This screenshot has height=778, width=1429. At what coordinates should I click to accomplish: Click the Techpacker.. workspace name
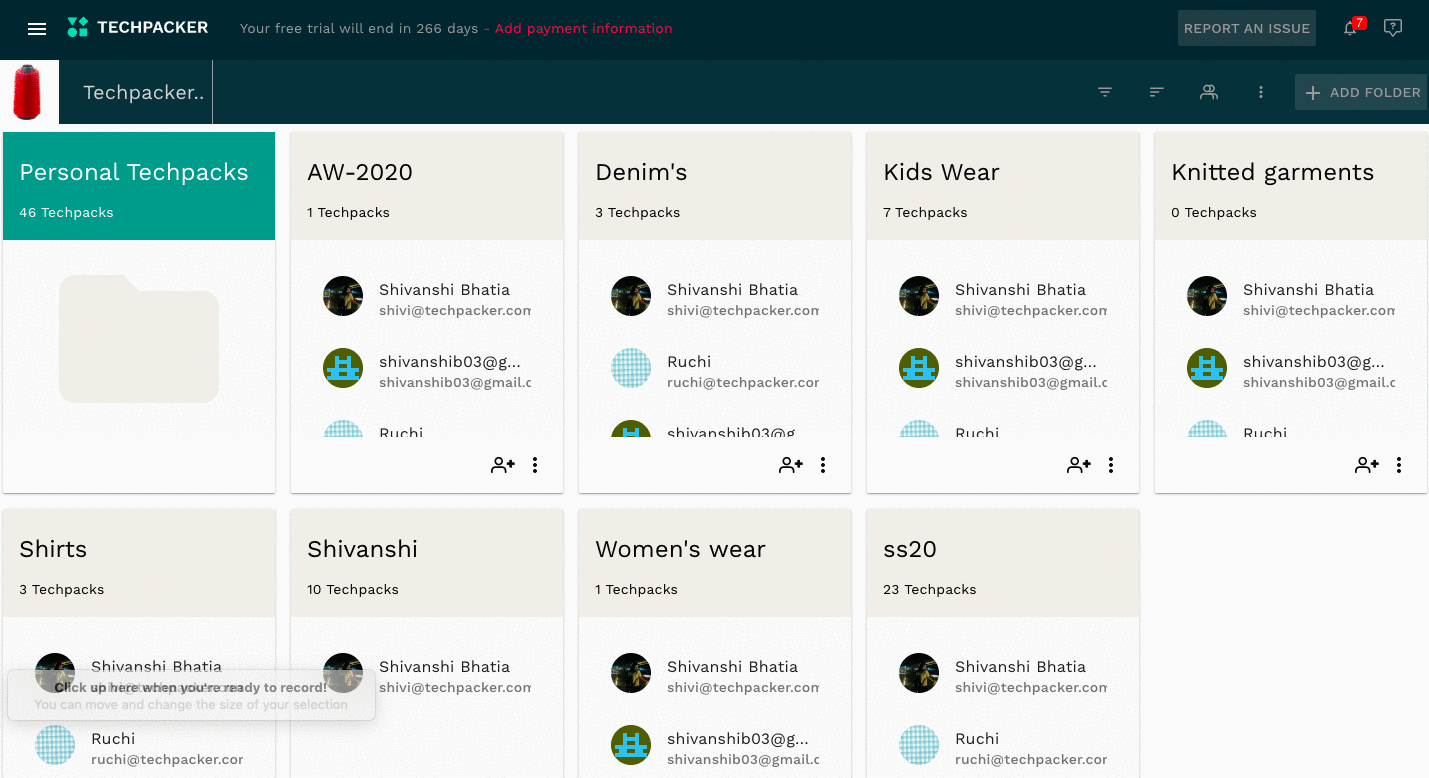pos(144,92)
